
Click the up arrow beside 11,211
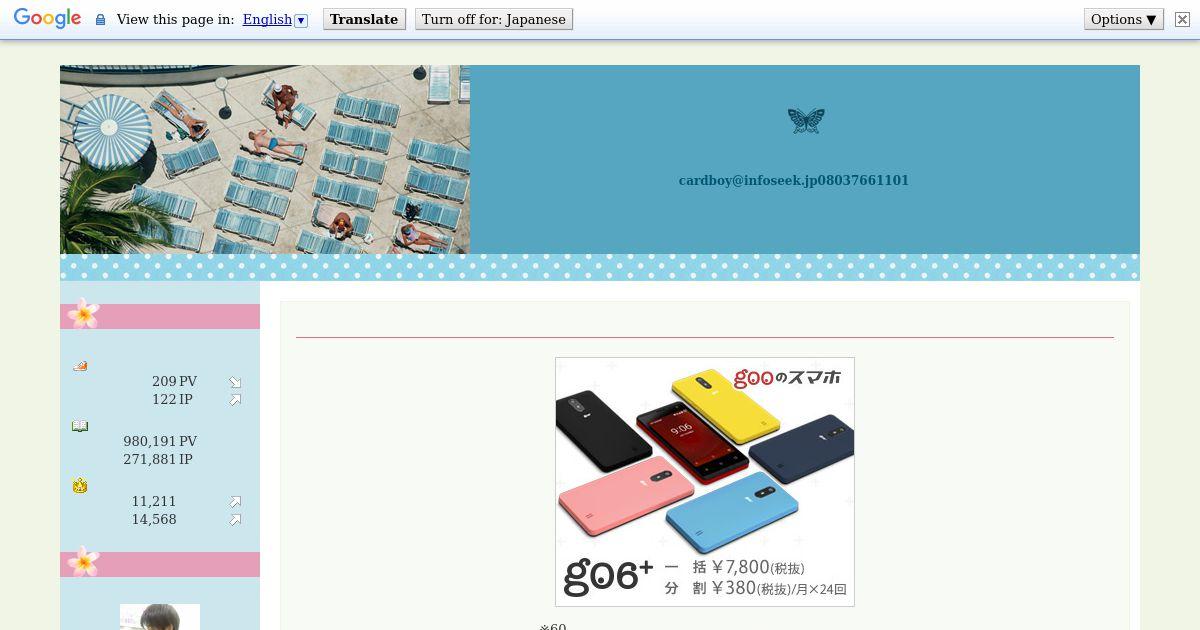tap(235, 502)
